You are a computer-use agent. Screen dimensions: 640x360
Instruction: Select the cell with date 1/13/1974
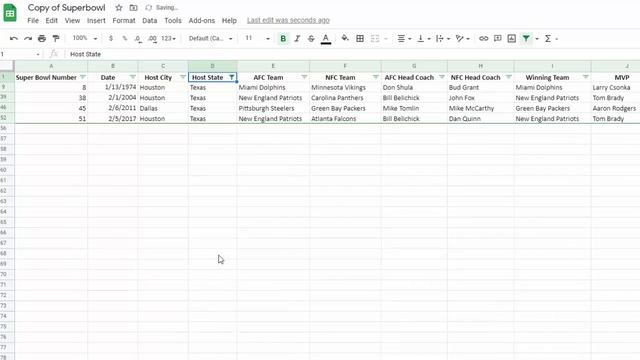point(113,87)
